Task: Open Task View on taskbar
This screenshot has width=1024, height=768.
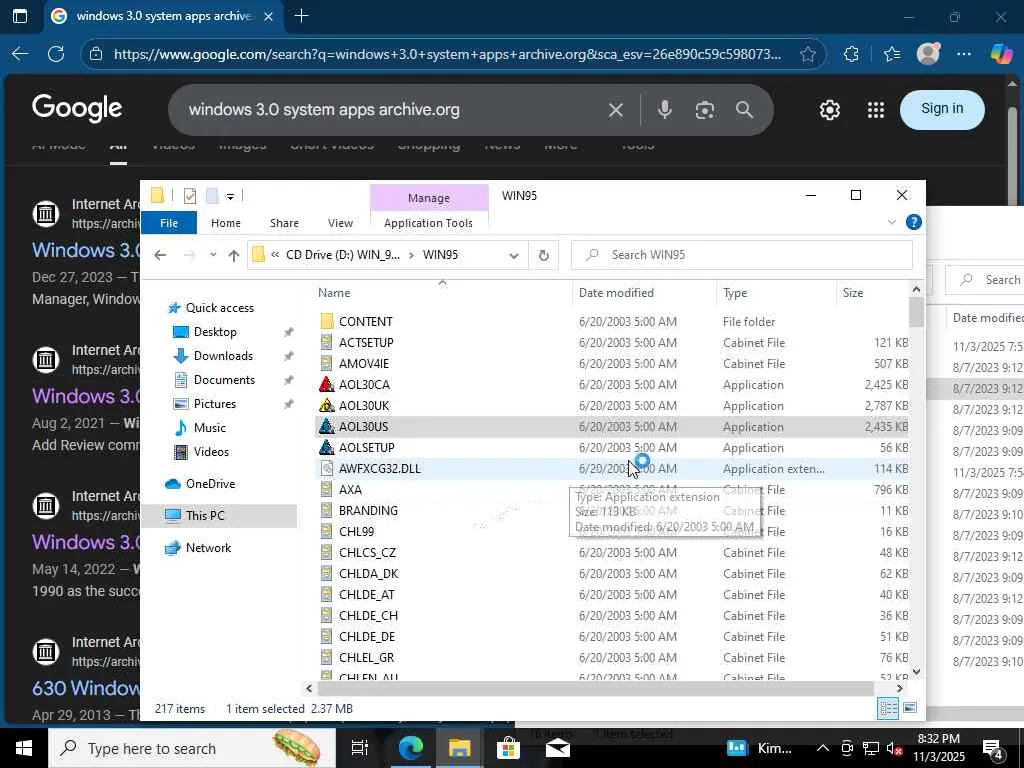Action: pos(360,748)
